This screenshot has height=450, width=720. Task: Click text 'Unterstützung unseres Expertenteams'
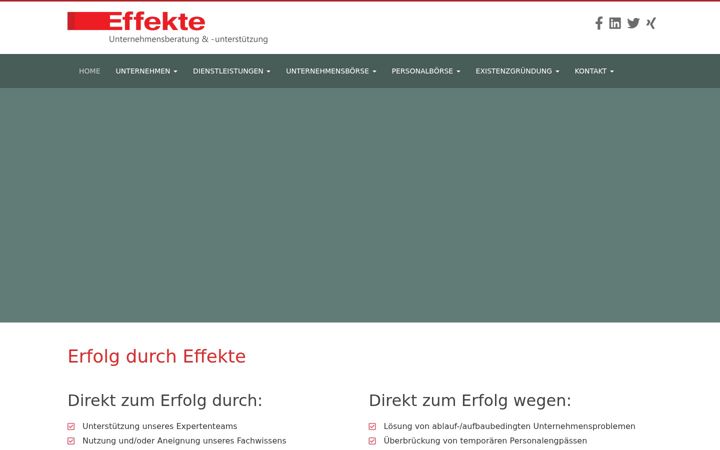(160, 426)
